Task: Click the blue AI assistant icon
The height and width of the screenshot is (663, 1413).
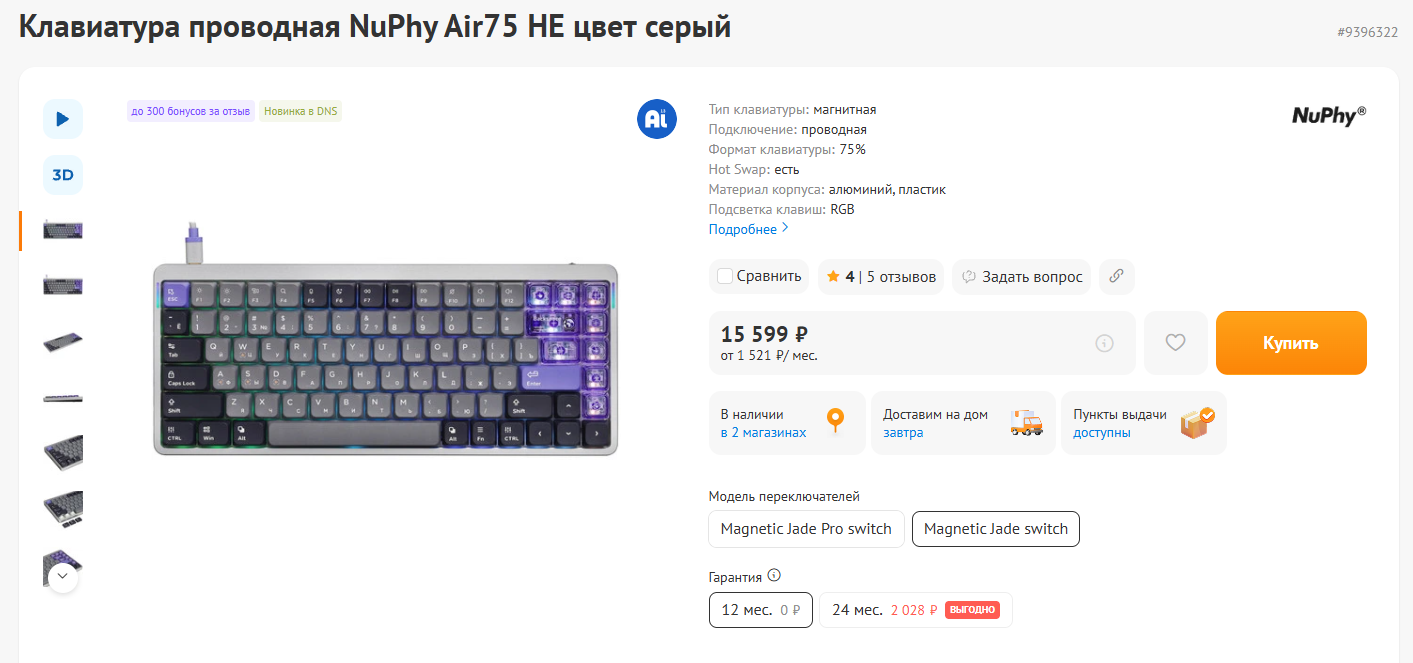Action: point(657,120)
